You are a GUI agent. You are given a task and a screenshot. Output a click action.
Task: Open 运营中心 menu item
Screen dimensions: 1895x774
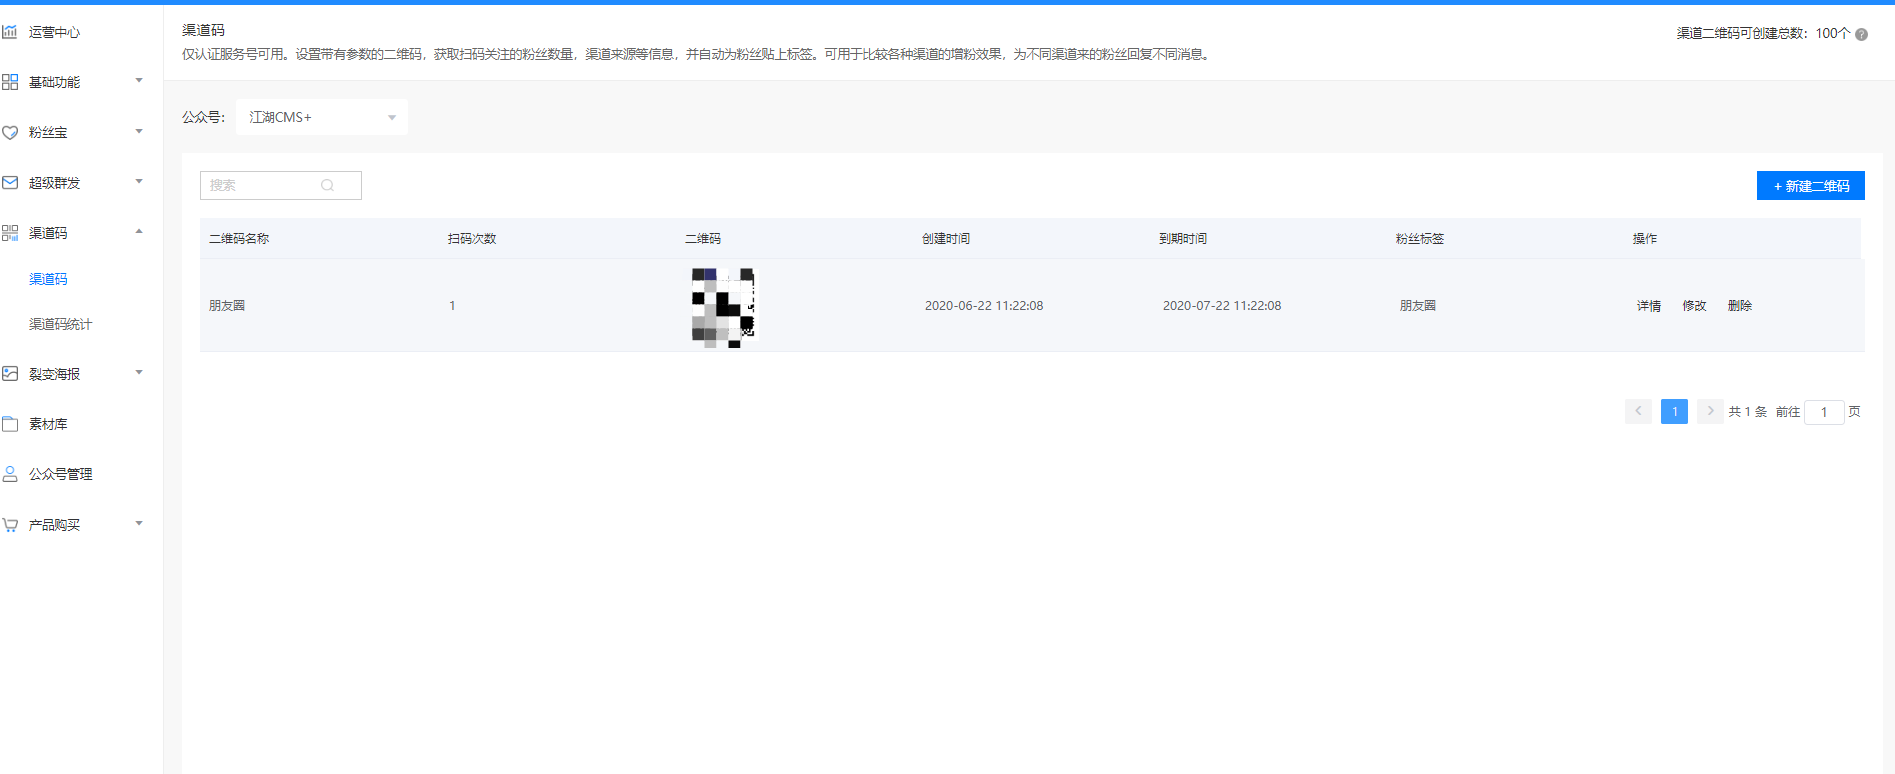point(54,32)
